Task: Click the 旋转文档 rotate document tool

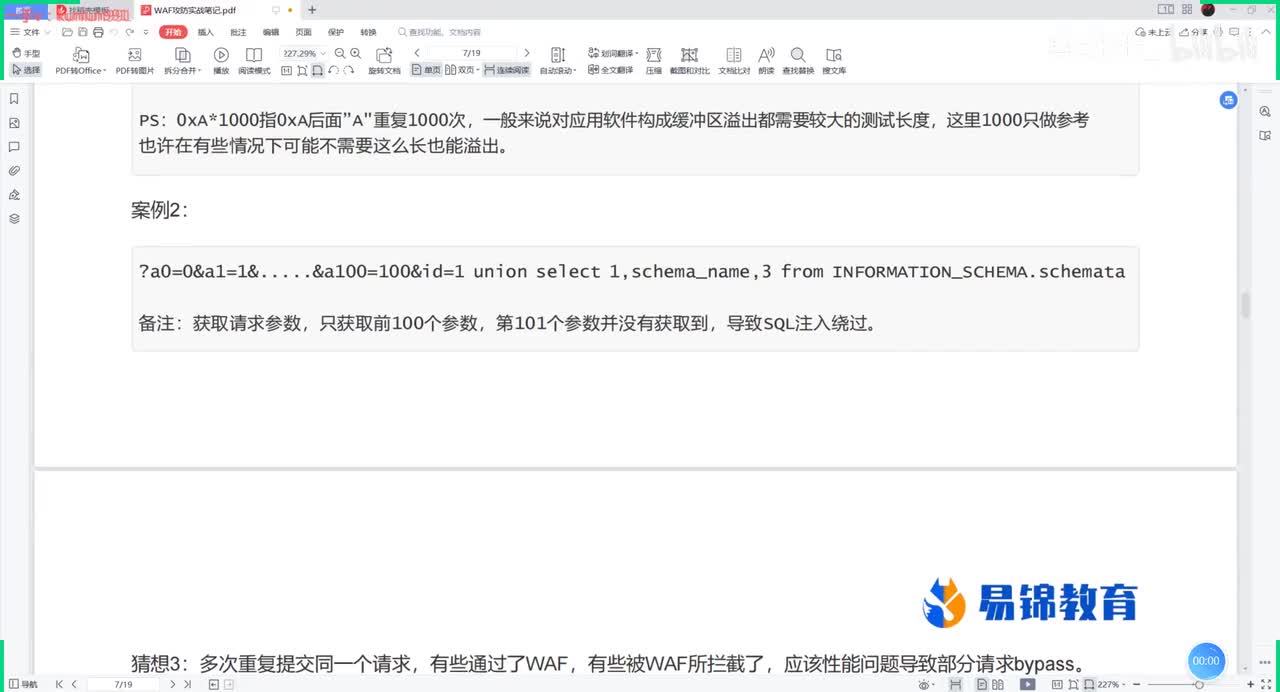Action: point(384,61)
